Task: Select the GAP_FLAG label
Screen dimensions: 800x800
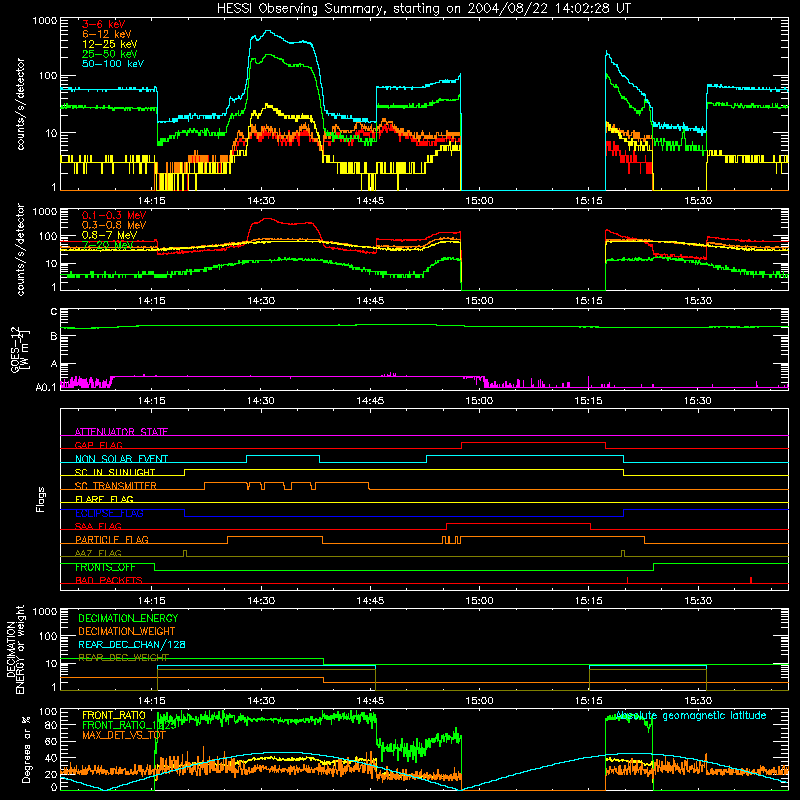Action: pos(98,445)
